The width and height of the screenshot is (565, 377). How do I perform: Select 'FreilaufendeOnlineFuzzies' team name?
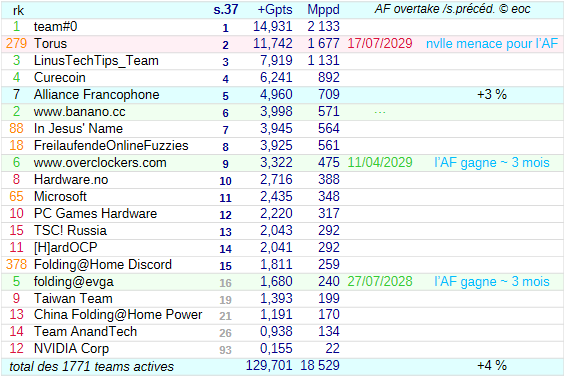[x=111, y=146]
